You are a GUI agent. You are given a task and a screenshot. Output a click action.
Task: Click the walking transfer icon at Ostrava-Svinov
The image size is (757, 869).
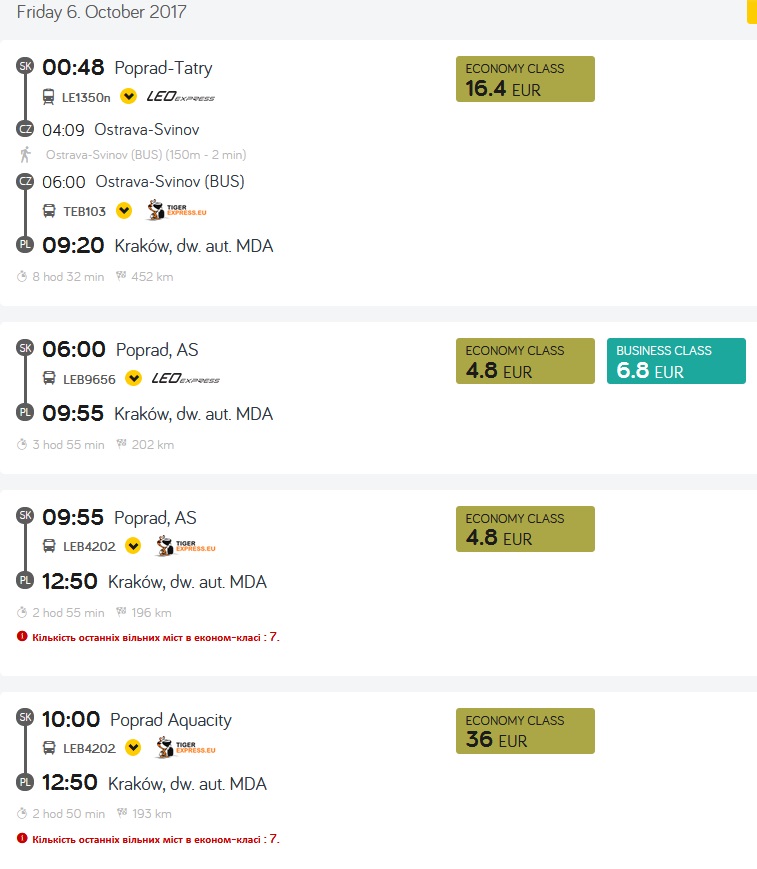pos(25,155)
